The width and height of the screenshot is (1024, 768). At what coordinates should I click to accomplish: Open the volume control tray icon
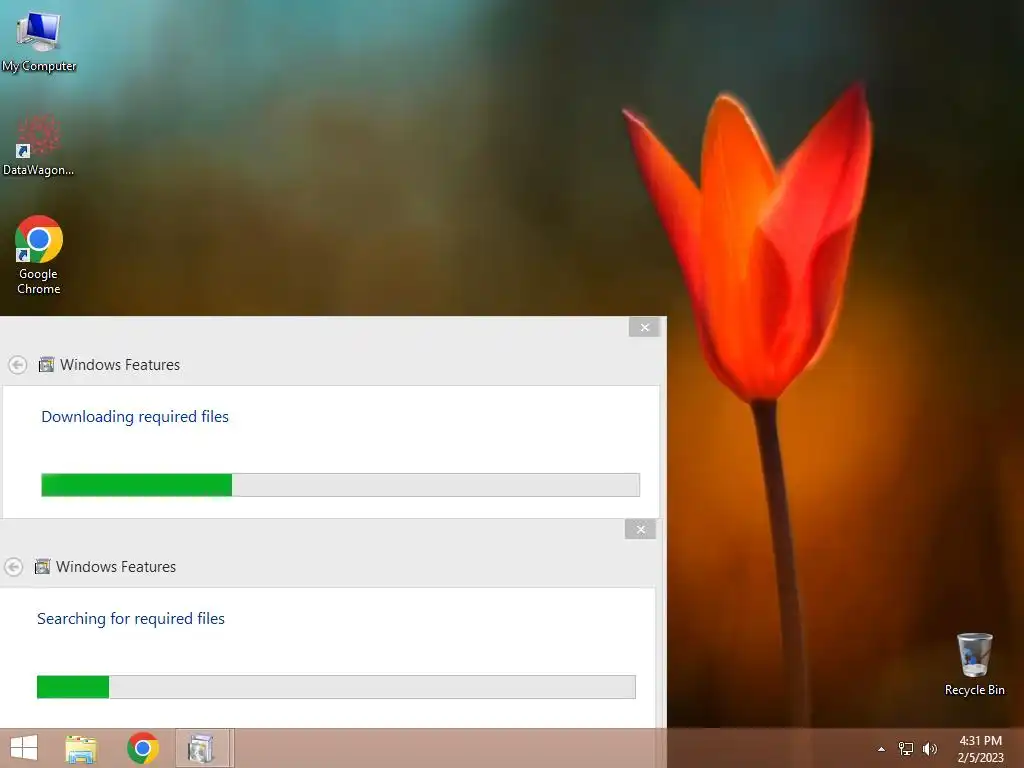[x=930, y=749]
